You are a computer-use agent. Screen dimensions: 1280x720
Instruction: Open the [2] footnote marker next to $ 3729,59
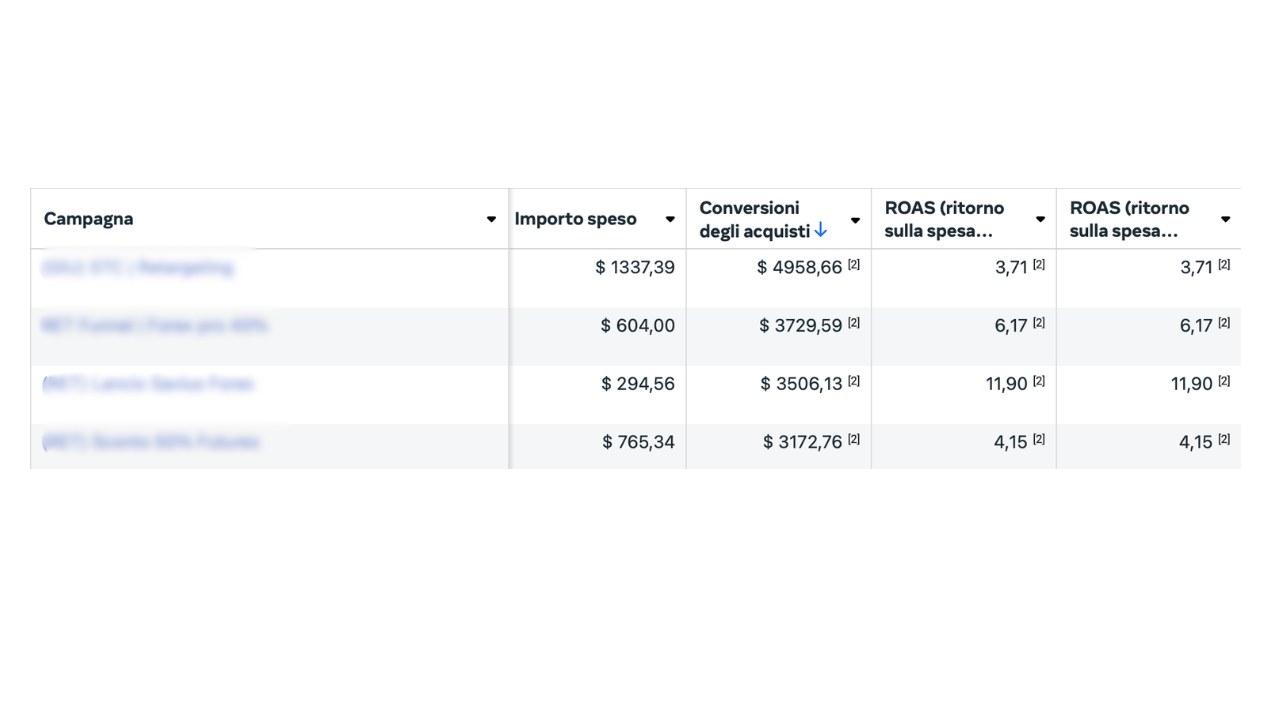coord(854,323)
